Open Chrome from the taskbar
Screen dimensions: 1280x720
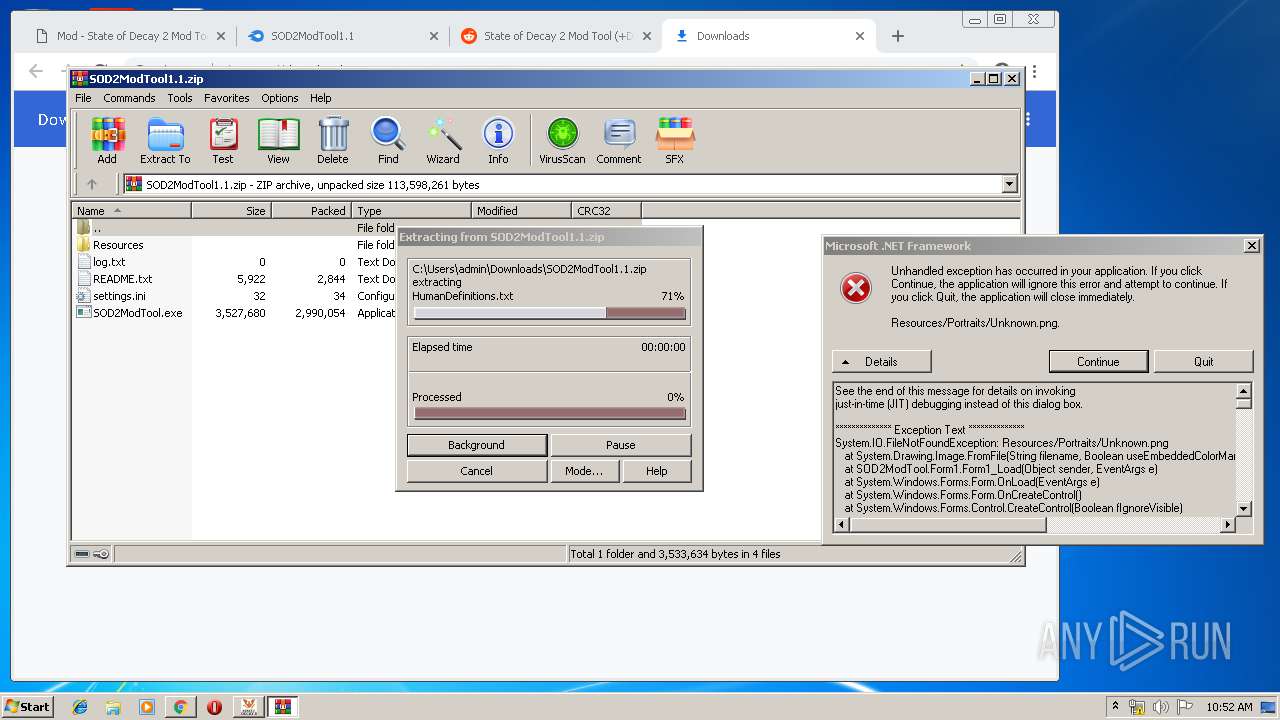click(x=180, y=707)
